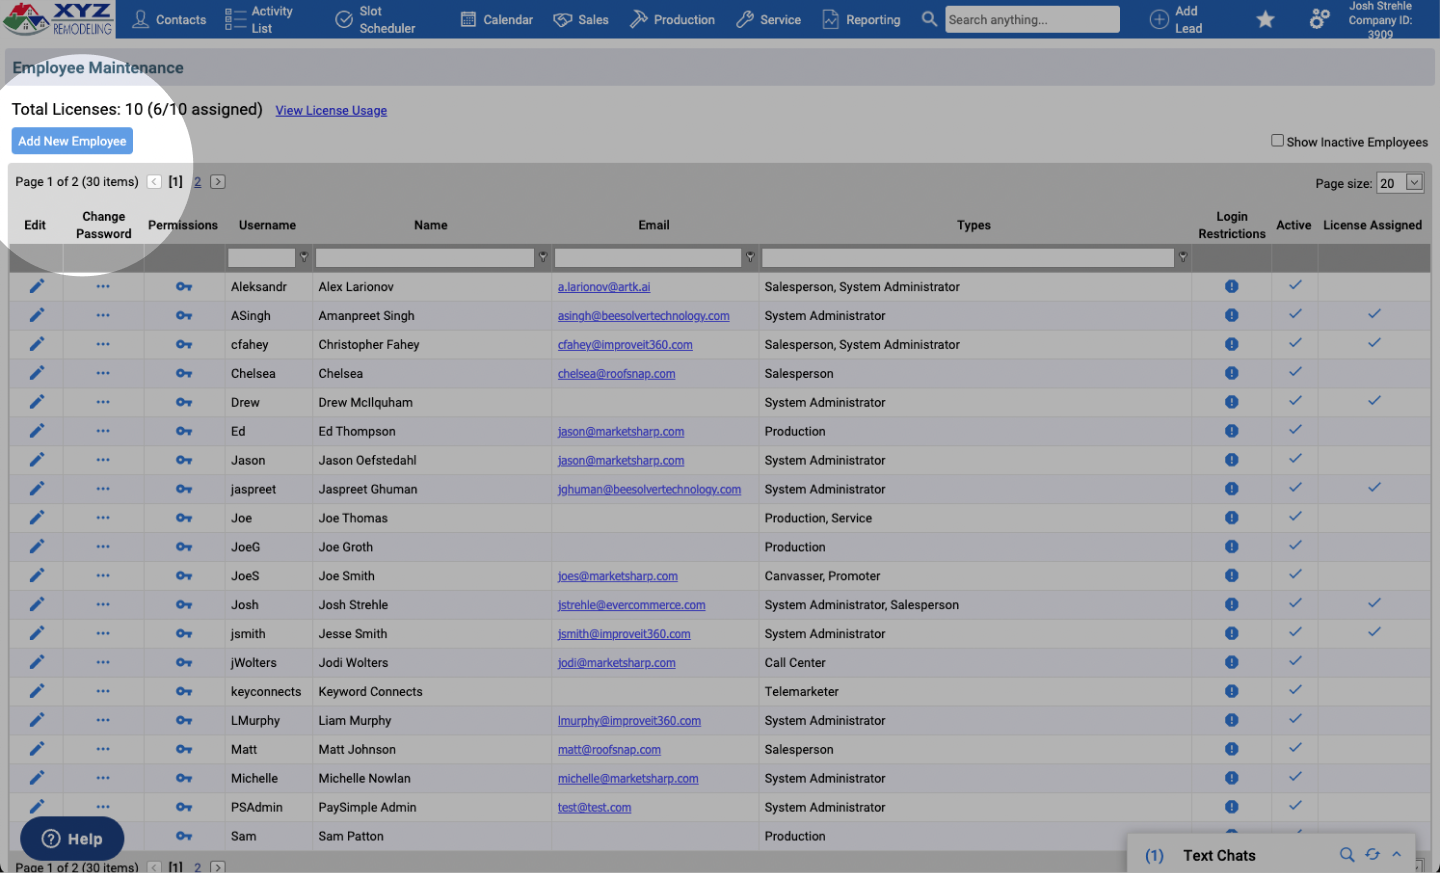The height and width of the screenshot is (873, 1440).
Task: Click login restrictions icon for Michelle Nowlan
Action: (x=1231, y=778)
